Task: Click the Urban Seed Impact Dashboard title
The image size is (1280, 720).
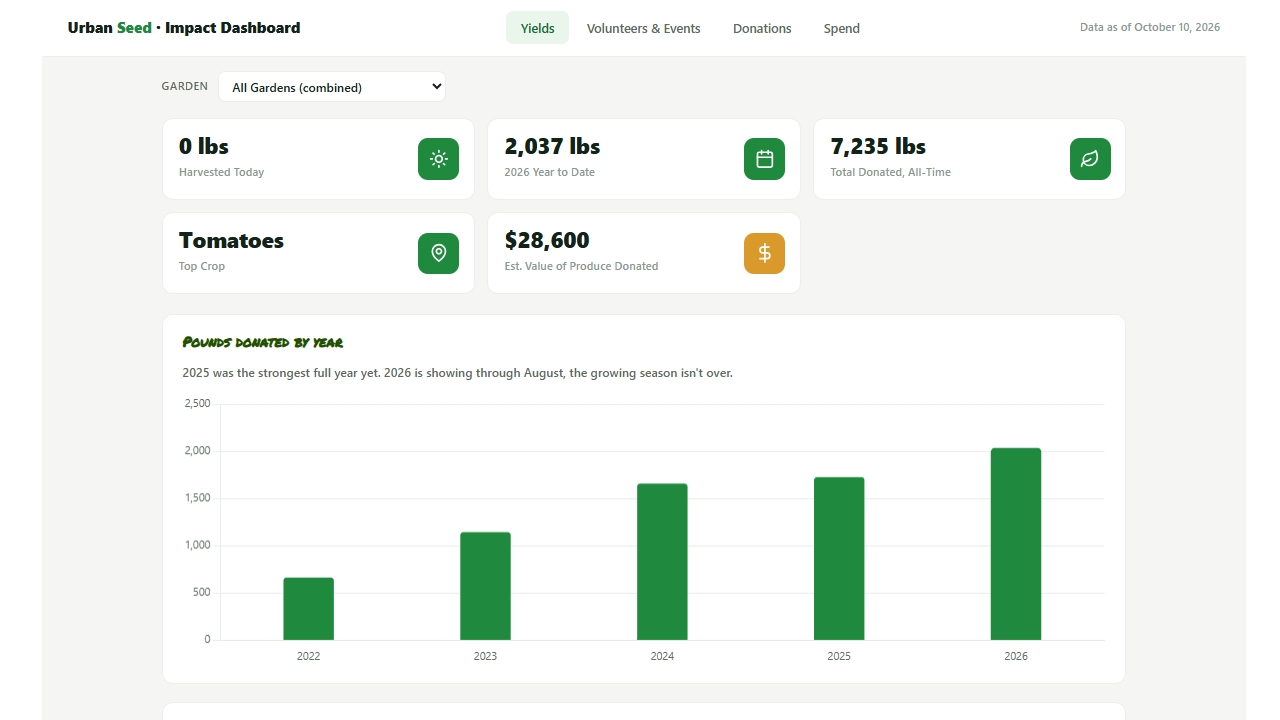Action: click(x=184, y=28)
